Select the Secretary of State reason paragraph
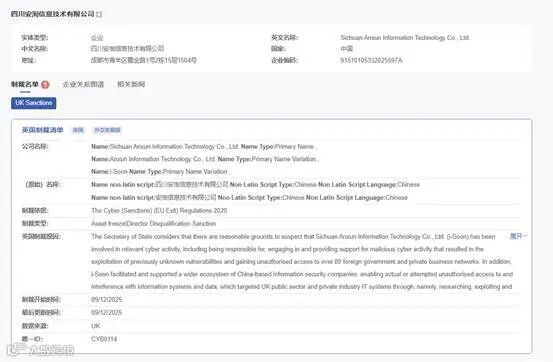The width and height of the screenshot is (553, 362). [302, 261]
